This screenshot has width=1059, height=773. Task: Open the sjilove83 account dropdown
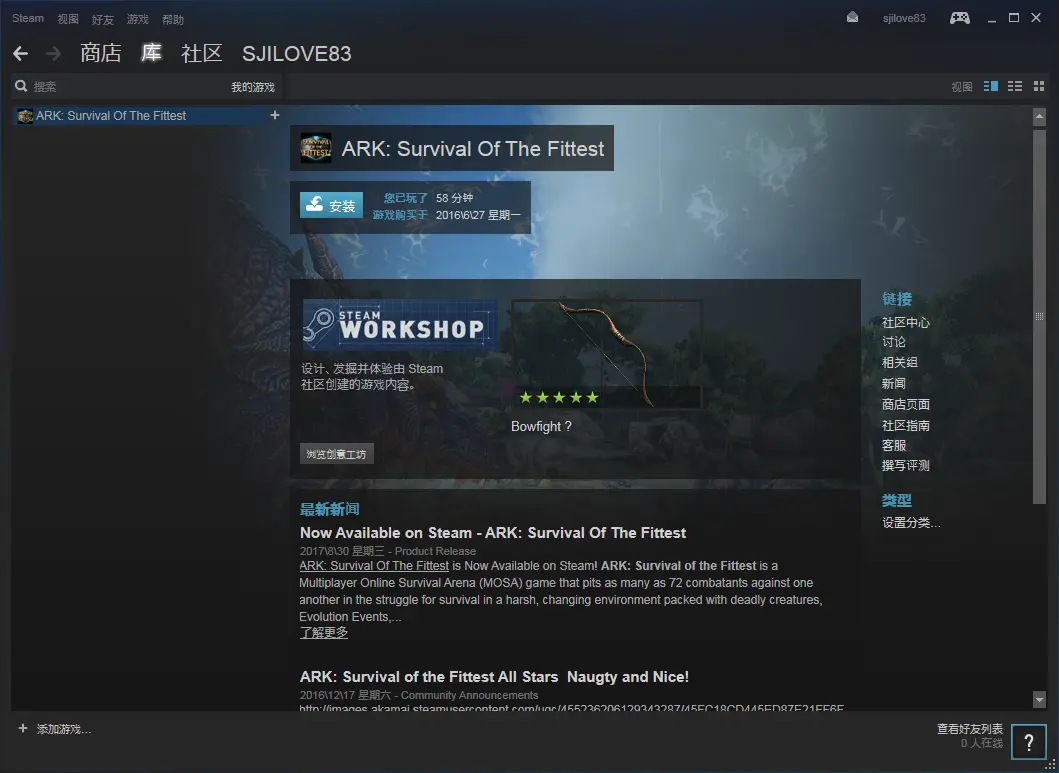(x=904, y=18)
